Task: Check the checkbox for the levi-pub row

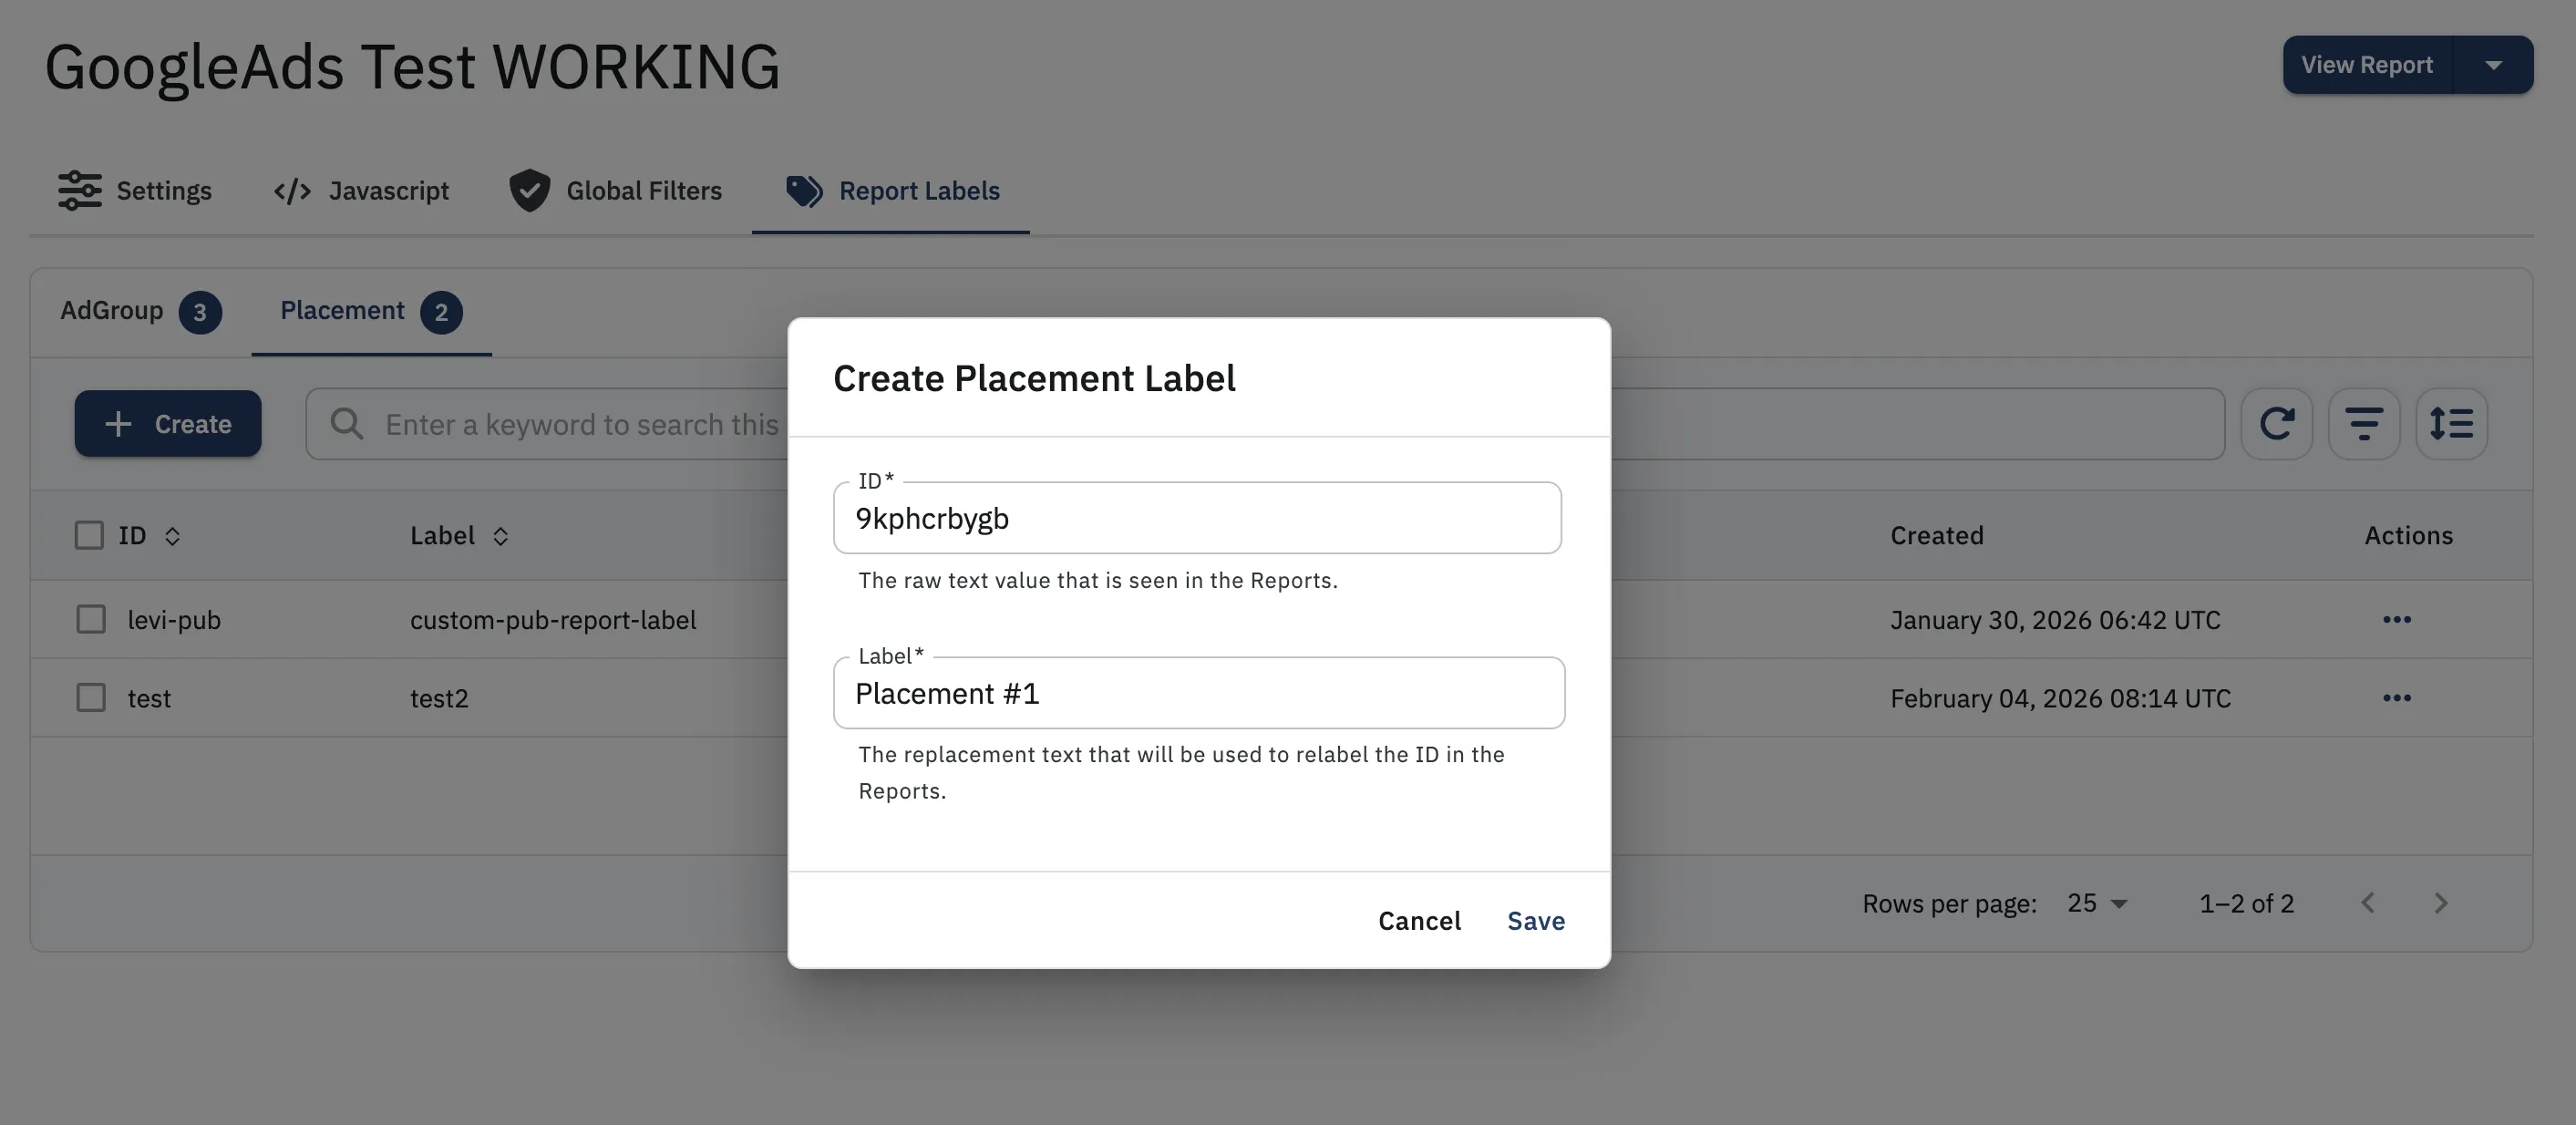Action: click(89, 619)
